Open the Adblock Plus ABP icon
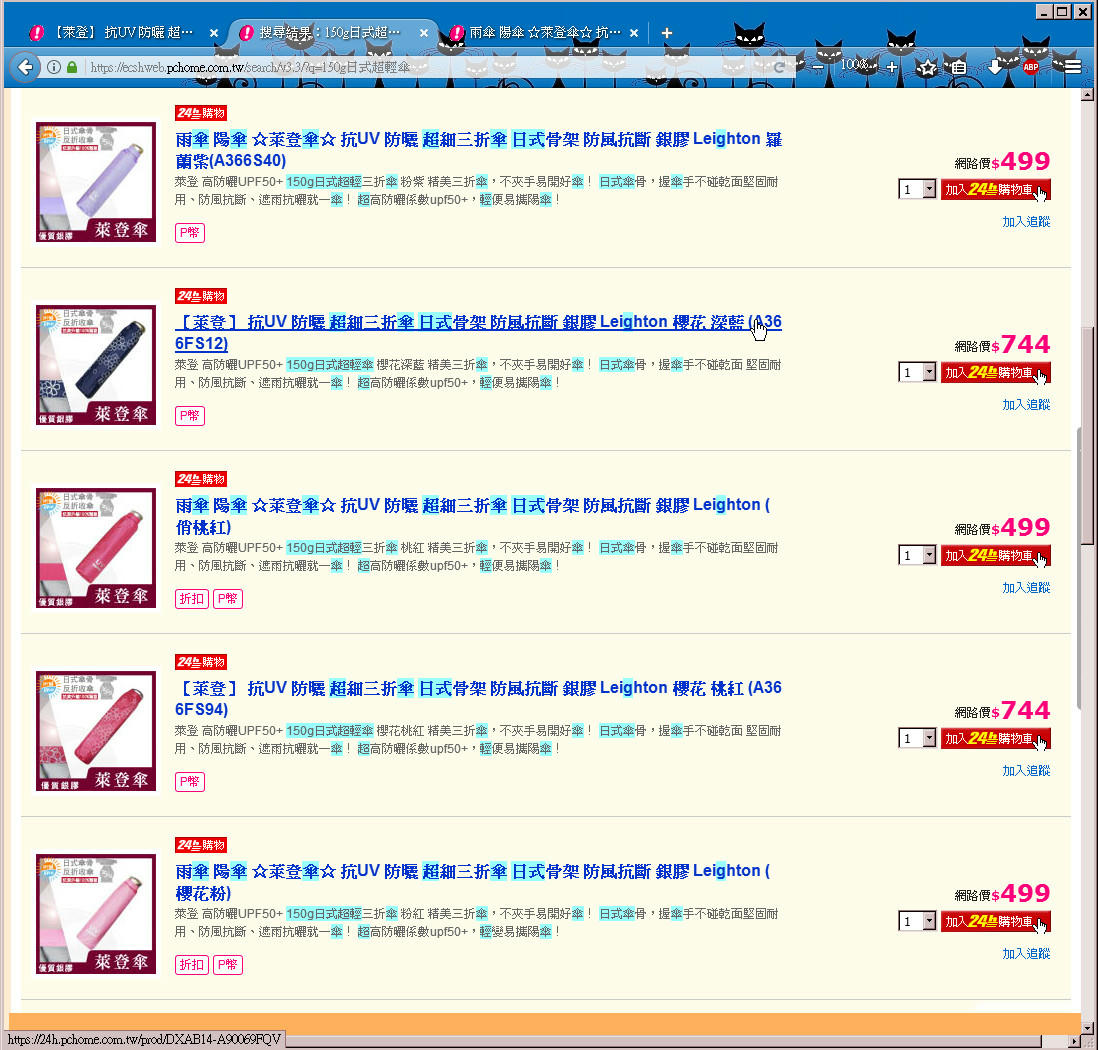This screenshot has height=1050, width=1098. click(1031, 67)
